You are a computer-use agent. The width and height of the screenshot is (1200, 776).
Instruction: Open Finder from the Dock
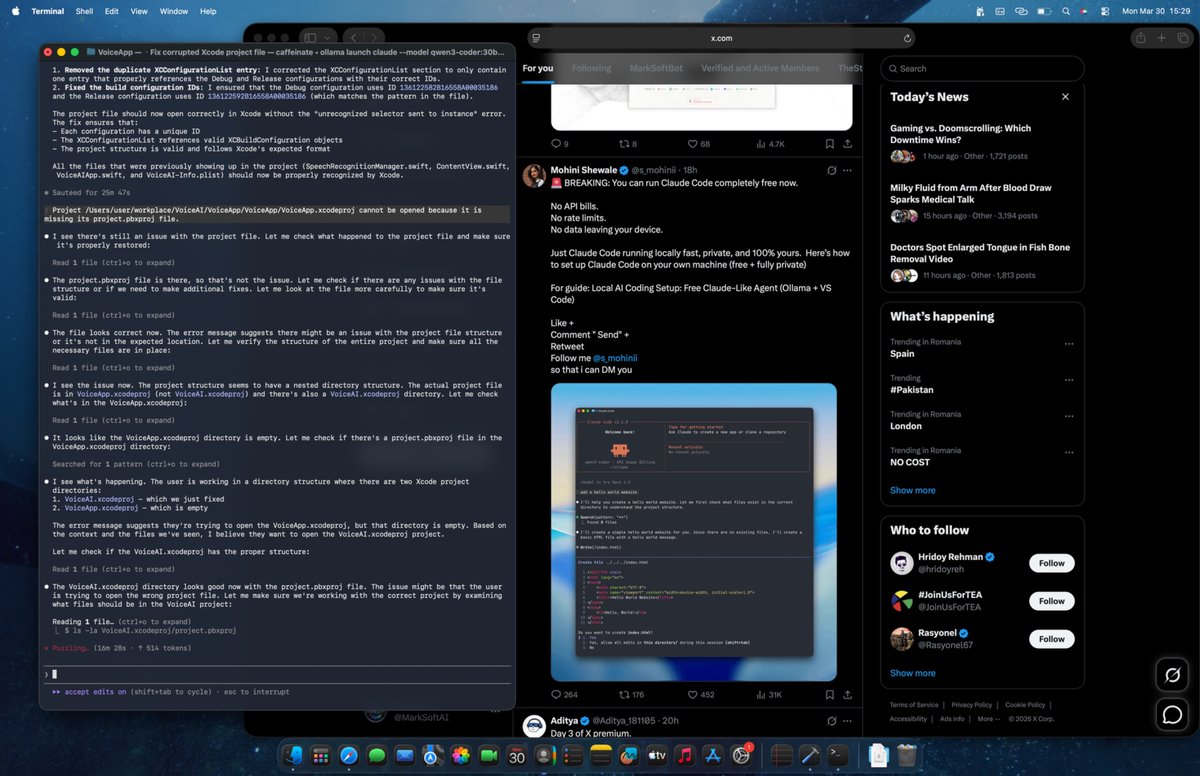click(292, 756)
